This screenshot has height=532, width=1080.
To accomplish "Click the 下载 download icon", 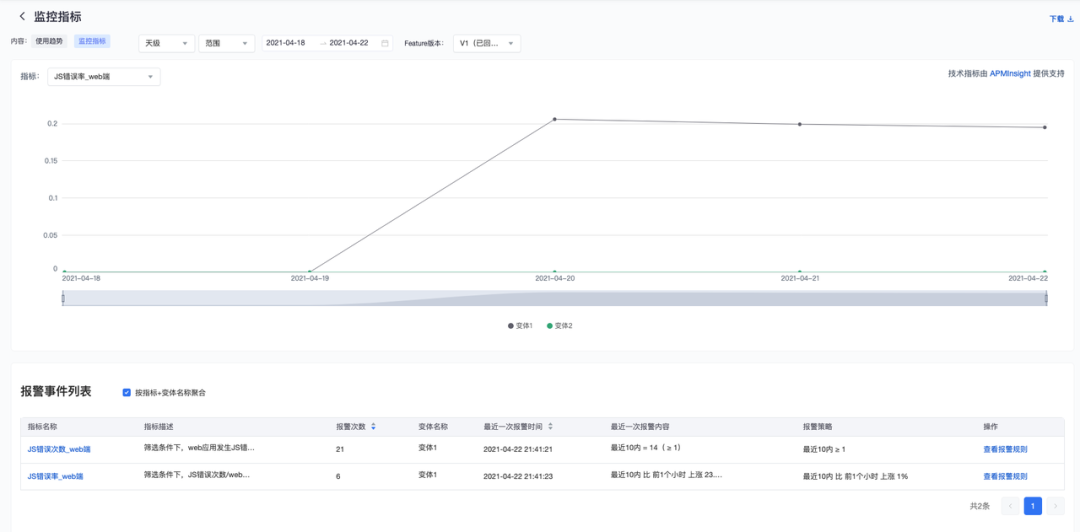I will click(x=1071, y=19).
